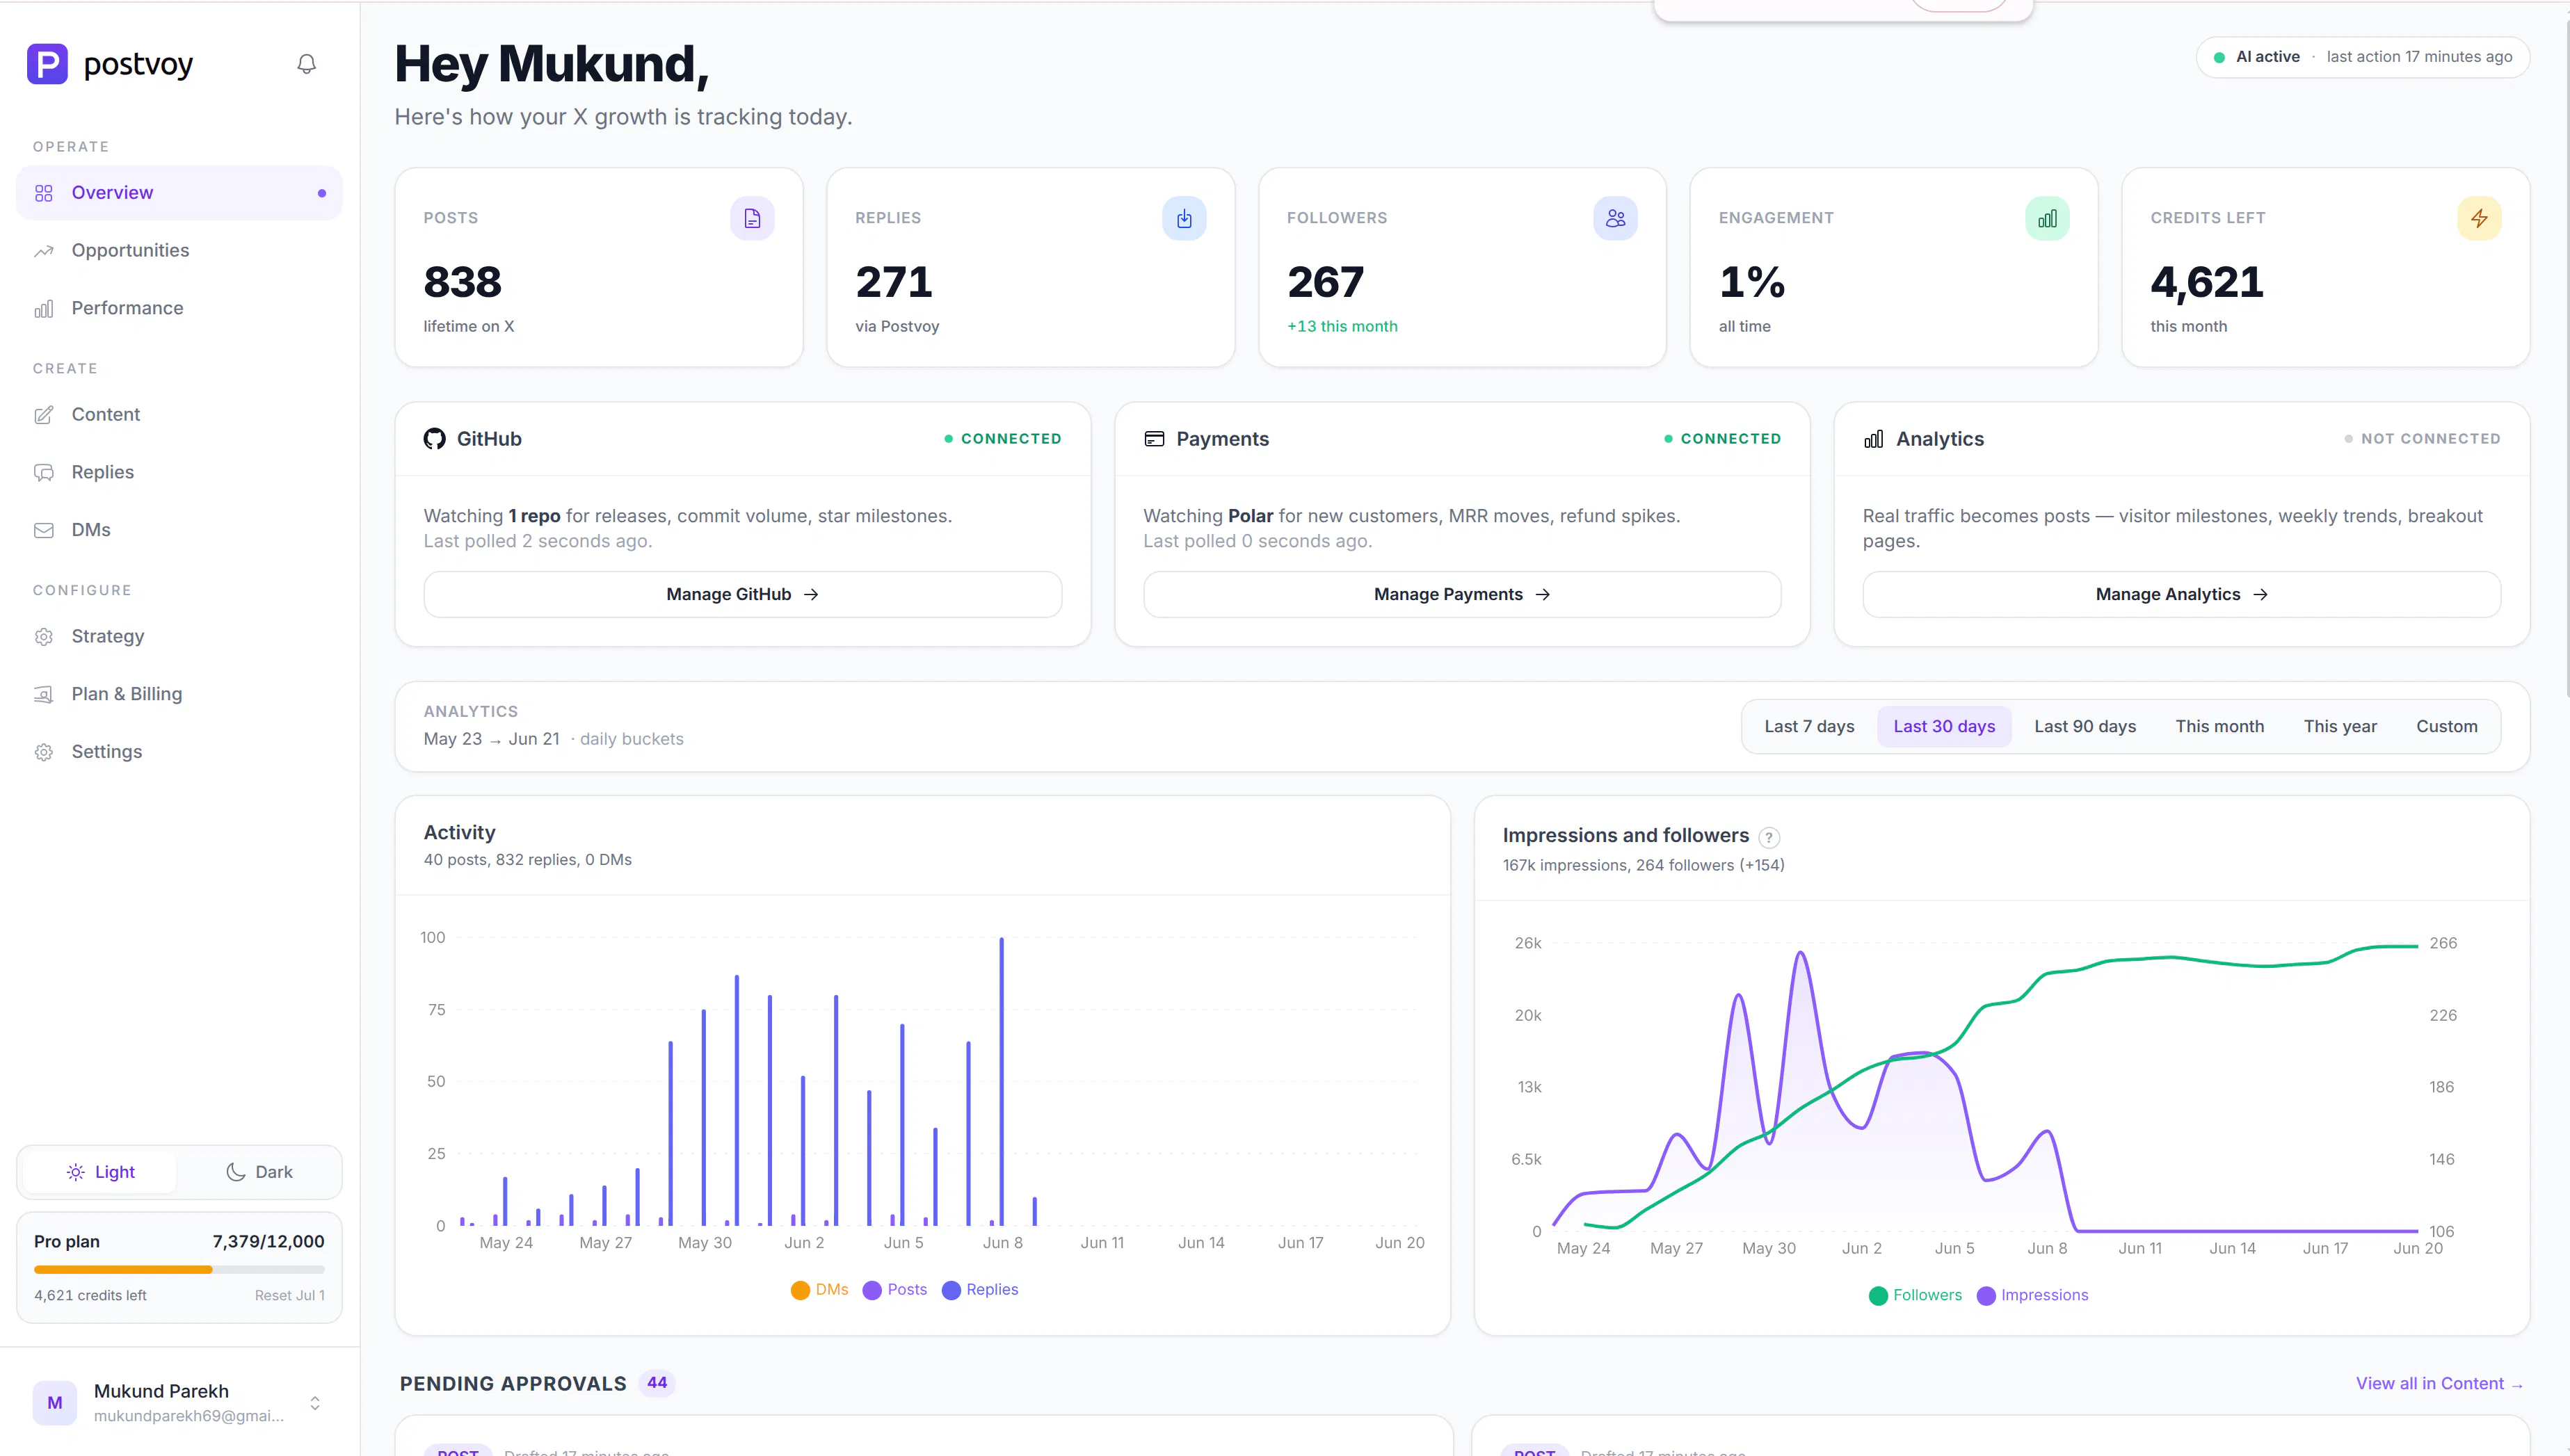
Task: Click the pending approvals count badge 44
Action: (x=657, y=1383)
